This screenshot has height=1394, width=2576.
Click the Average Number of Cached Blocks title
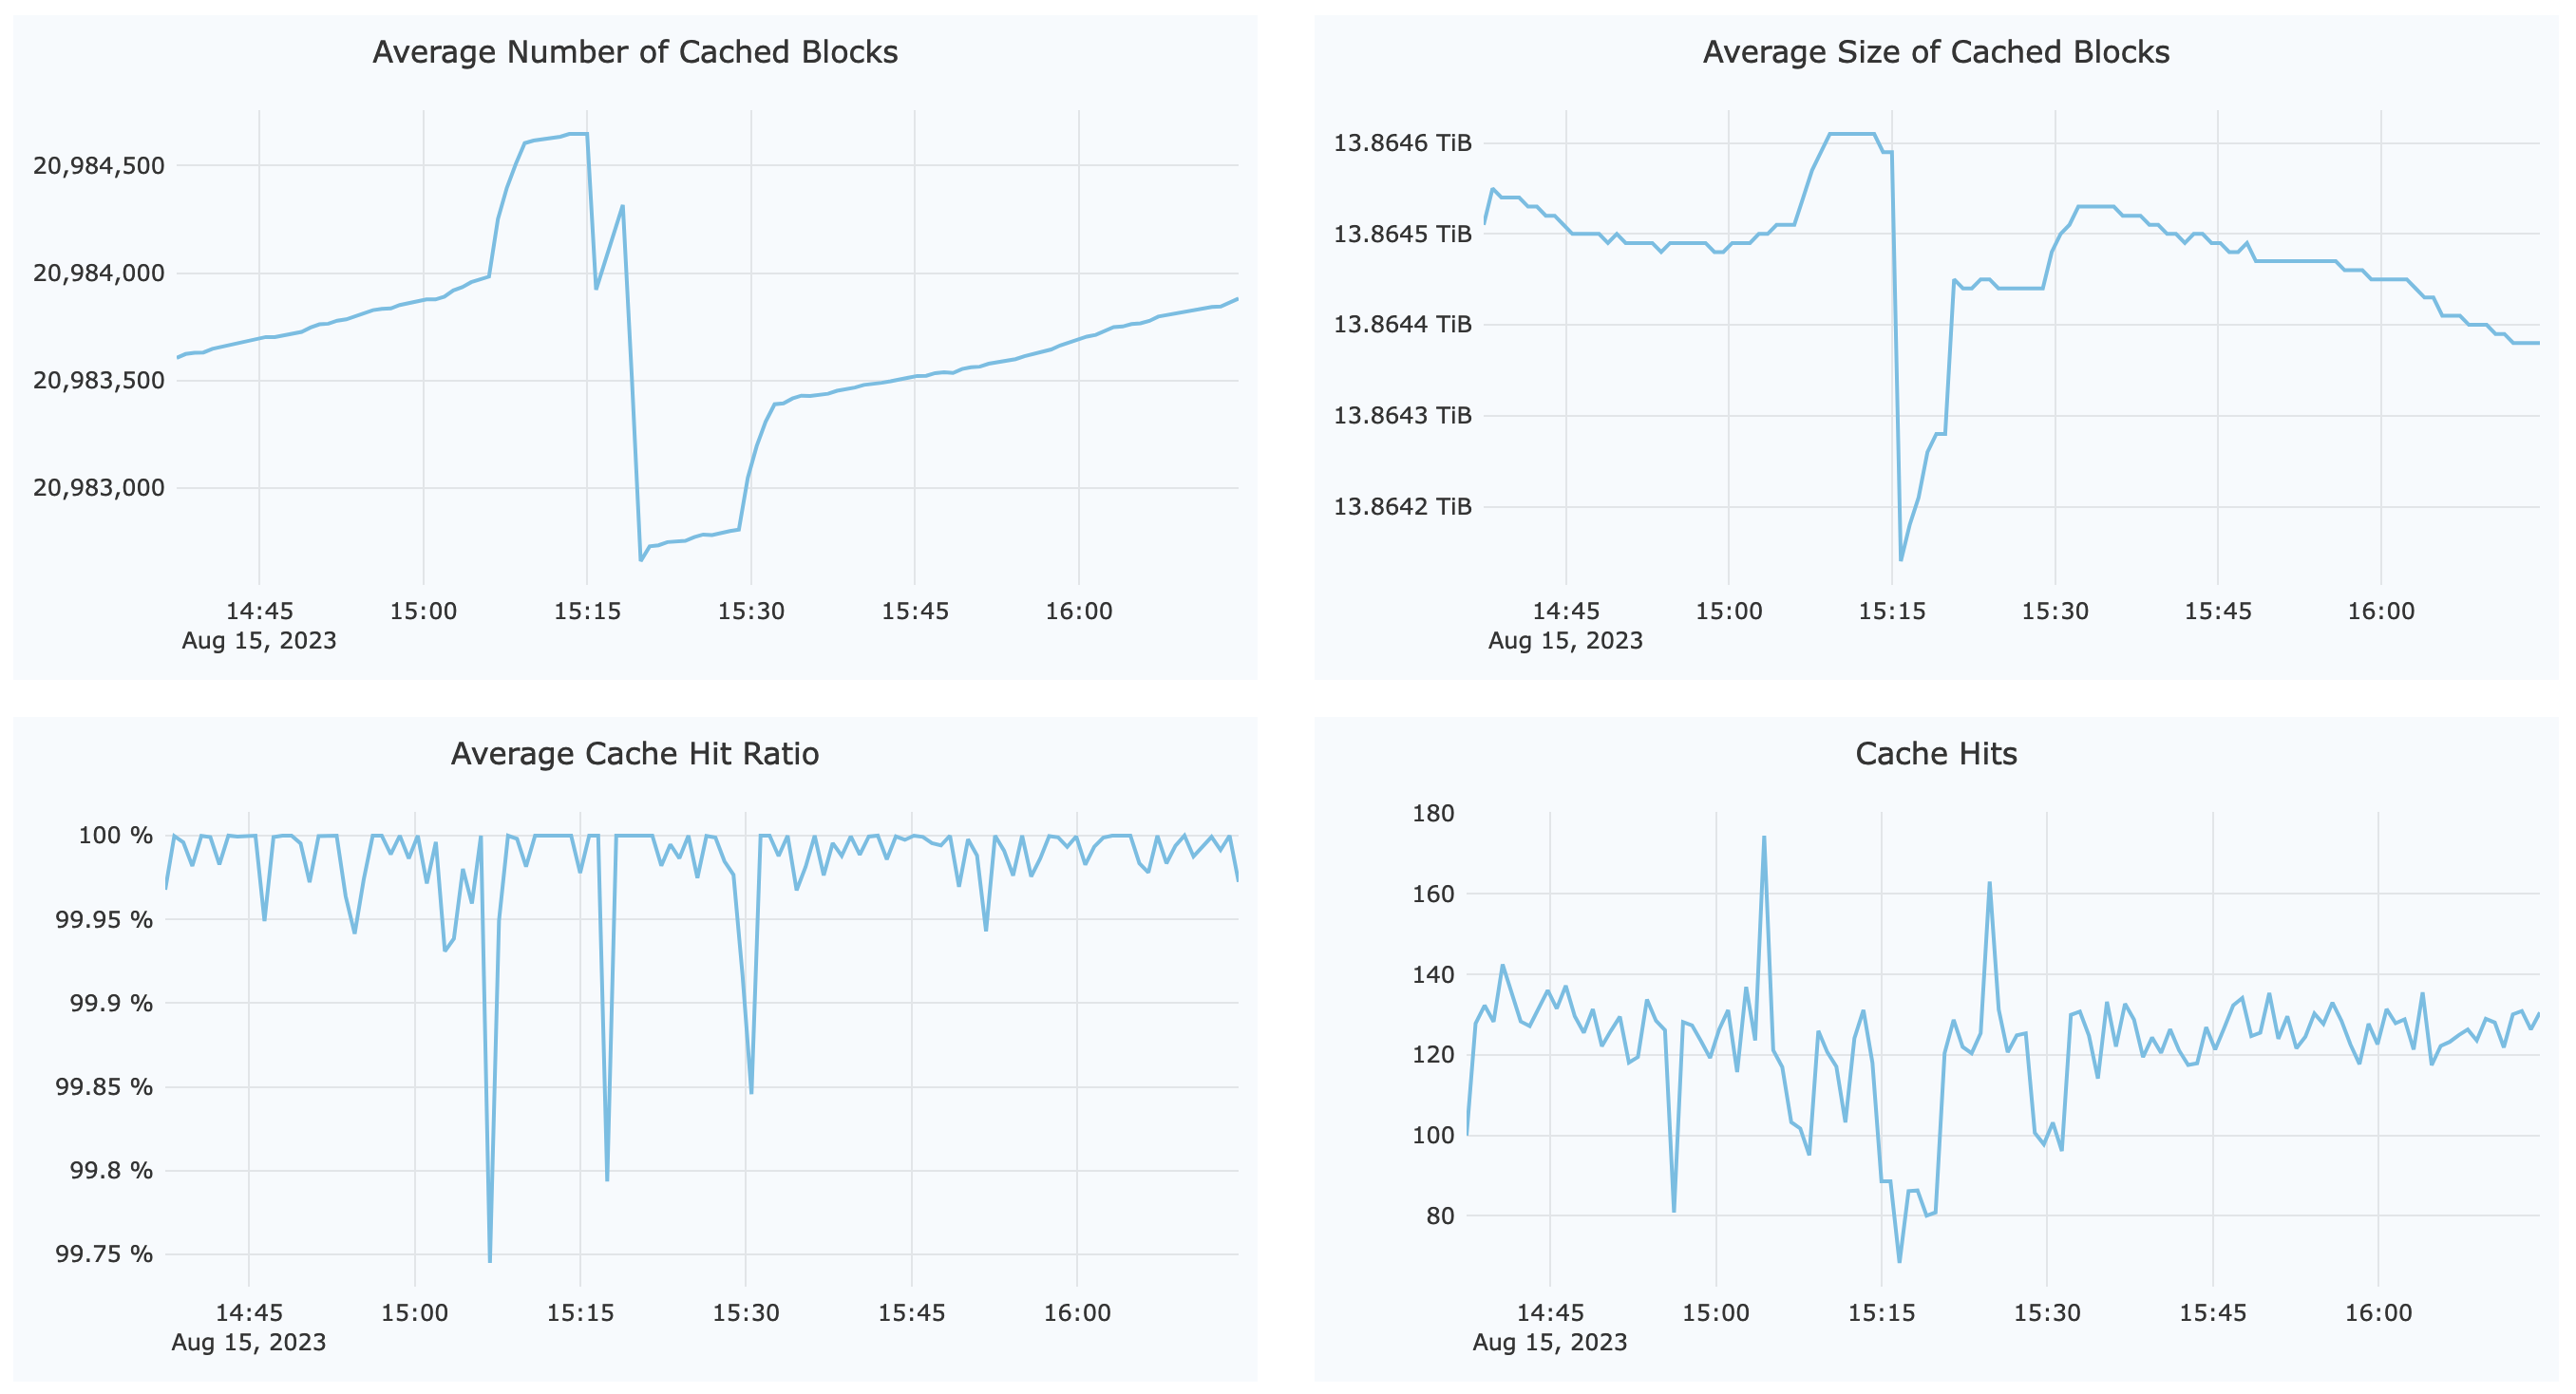click(634, 52)
